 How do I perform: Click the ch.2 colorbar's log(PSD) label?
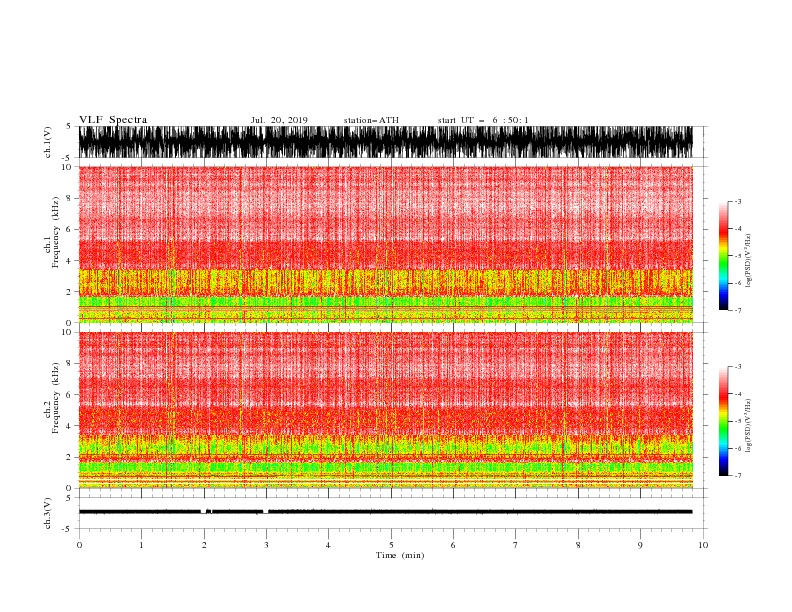point(749,426)
